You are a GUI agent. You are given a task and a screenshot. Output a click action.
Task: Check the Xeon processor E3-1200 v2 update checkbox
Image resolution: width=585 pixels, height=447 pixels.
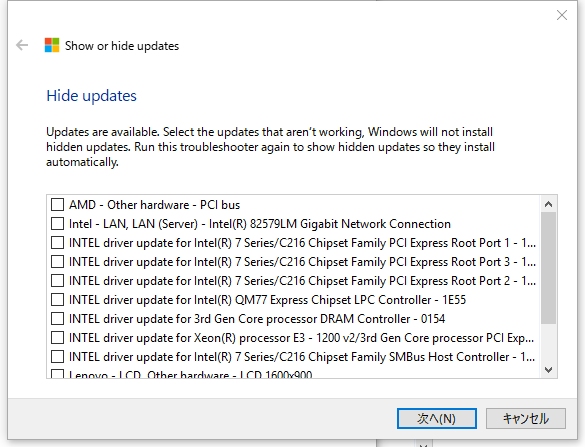(57, 338)
